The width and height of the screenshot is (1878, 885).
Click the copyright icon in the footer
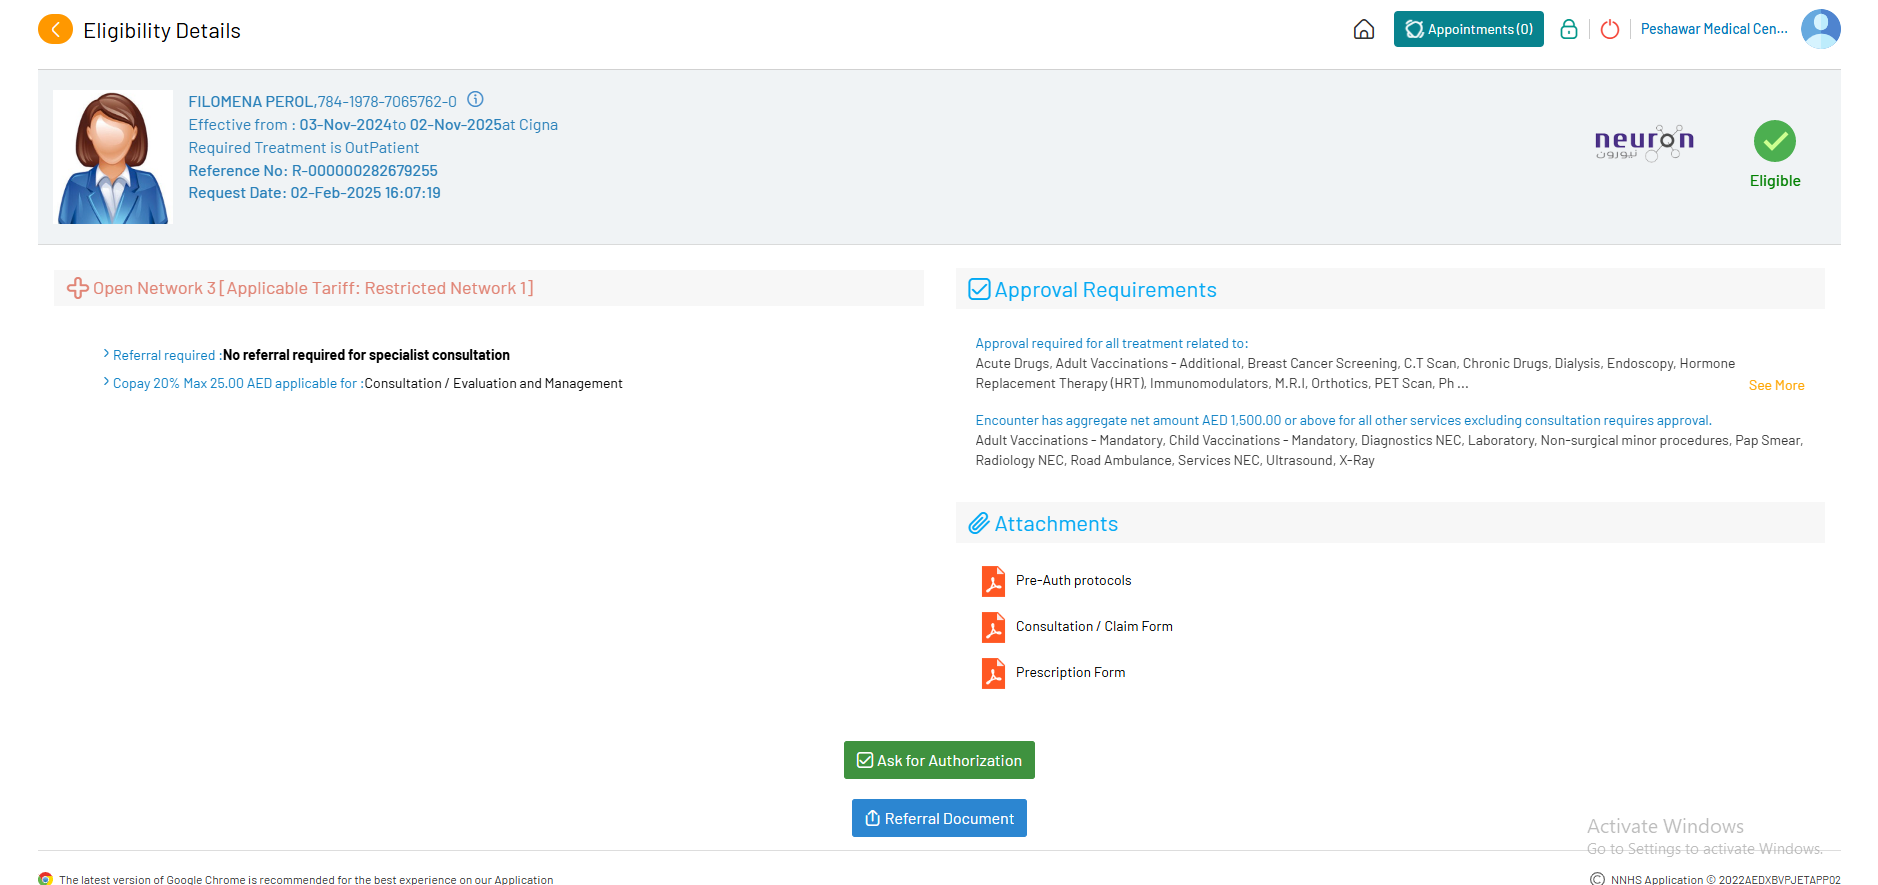coord(1597,879)
